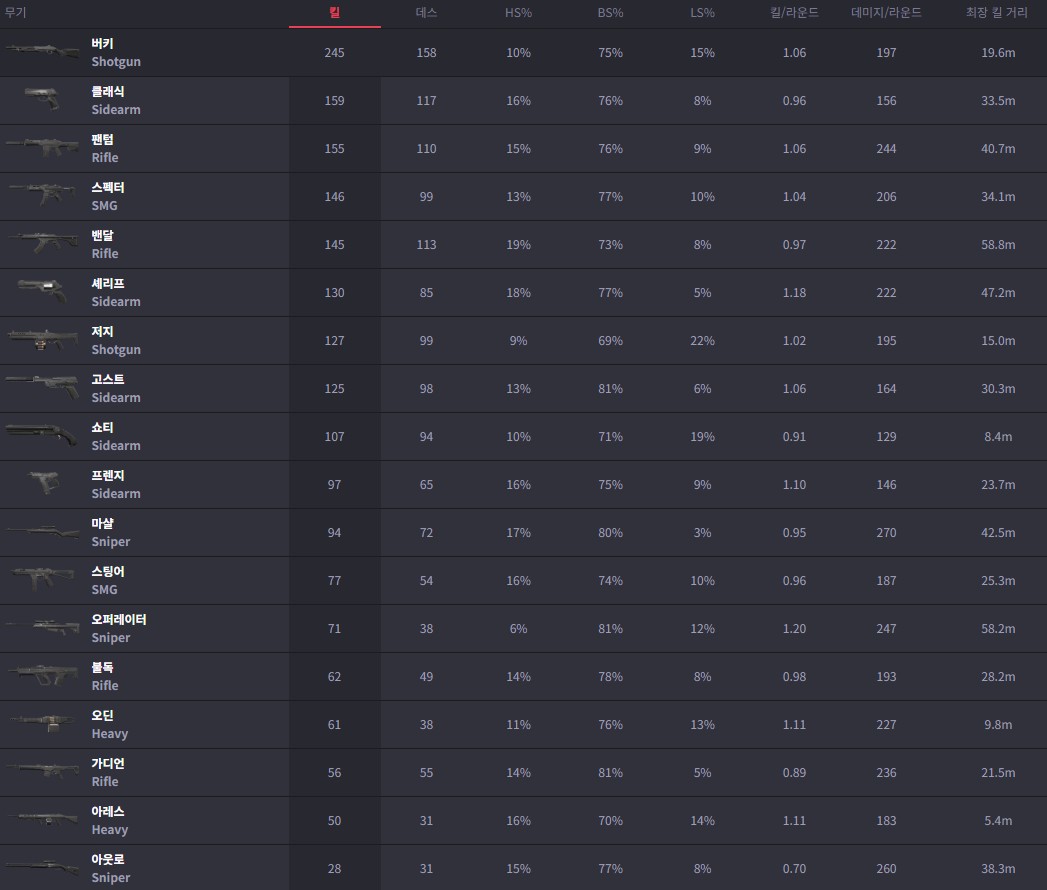
Task: Click the Phantom rifle weapon image
Action: click(42, 147)
